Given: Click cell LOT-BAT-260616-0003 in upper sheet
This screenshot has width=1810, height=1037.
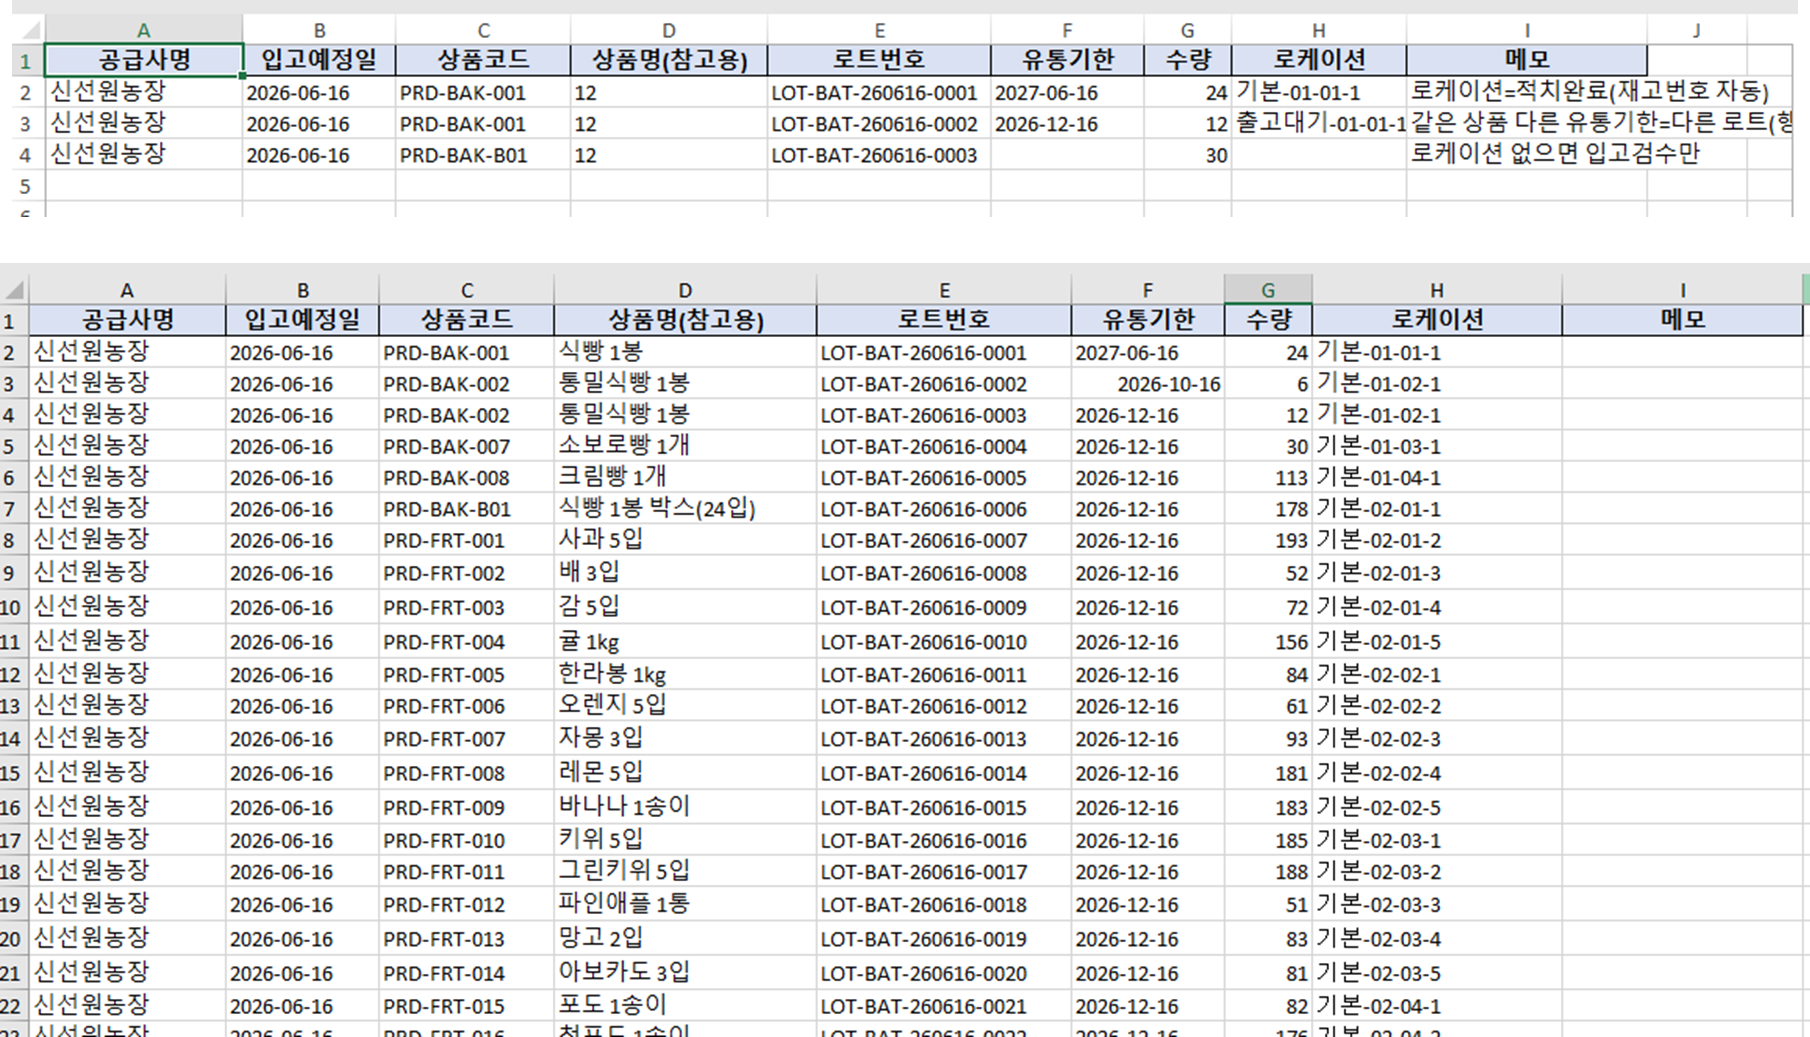Looking at the screenshot, I should pyautogui.click(x=879, y=155).
